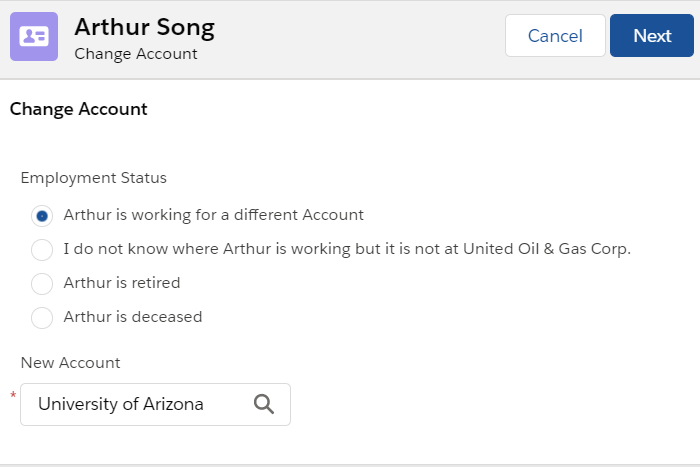
Task: Click the purple contact card icon
Action: click(x=34, y=36)
